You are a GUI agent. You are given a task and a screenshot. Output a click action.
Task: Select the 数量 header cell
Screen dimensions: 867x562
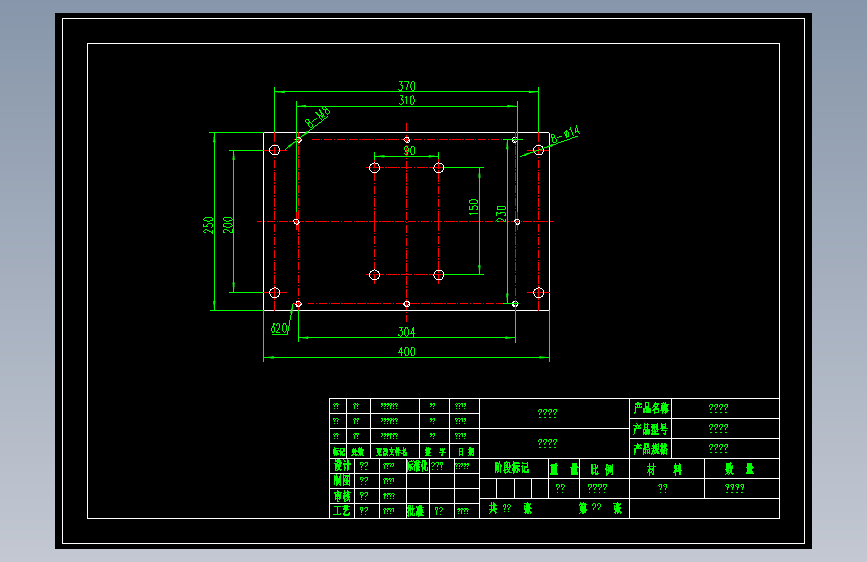740,469
